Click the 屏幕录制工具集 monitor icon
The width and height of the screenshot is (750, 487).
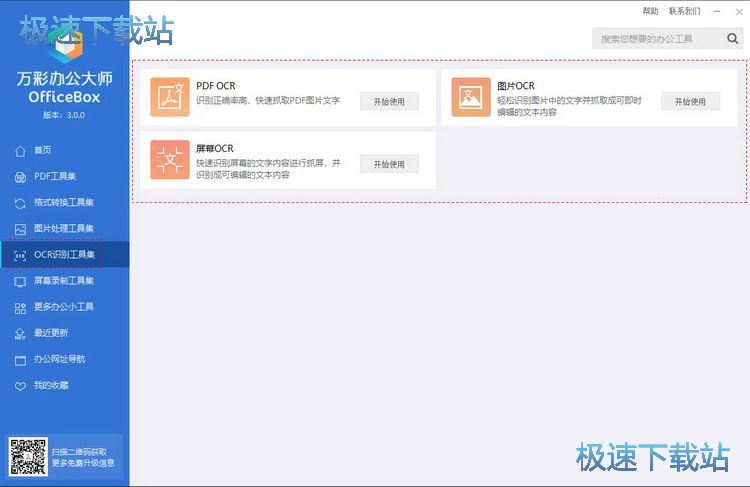(x=20, y=282)
